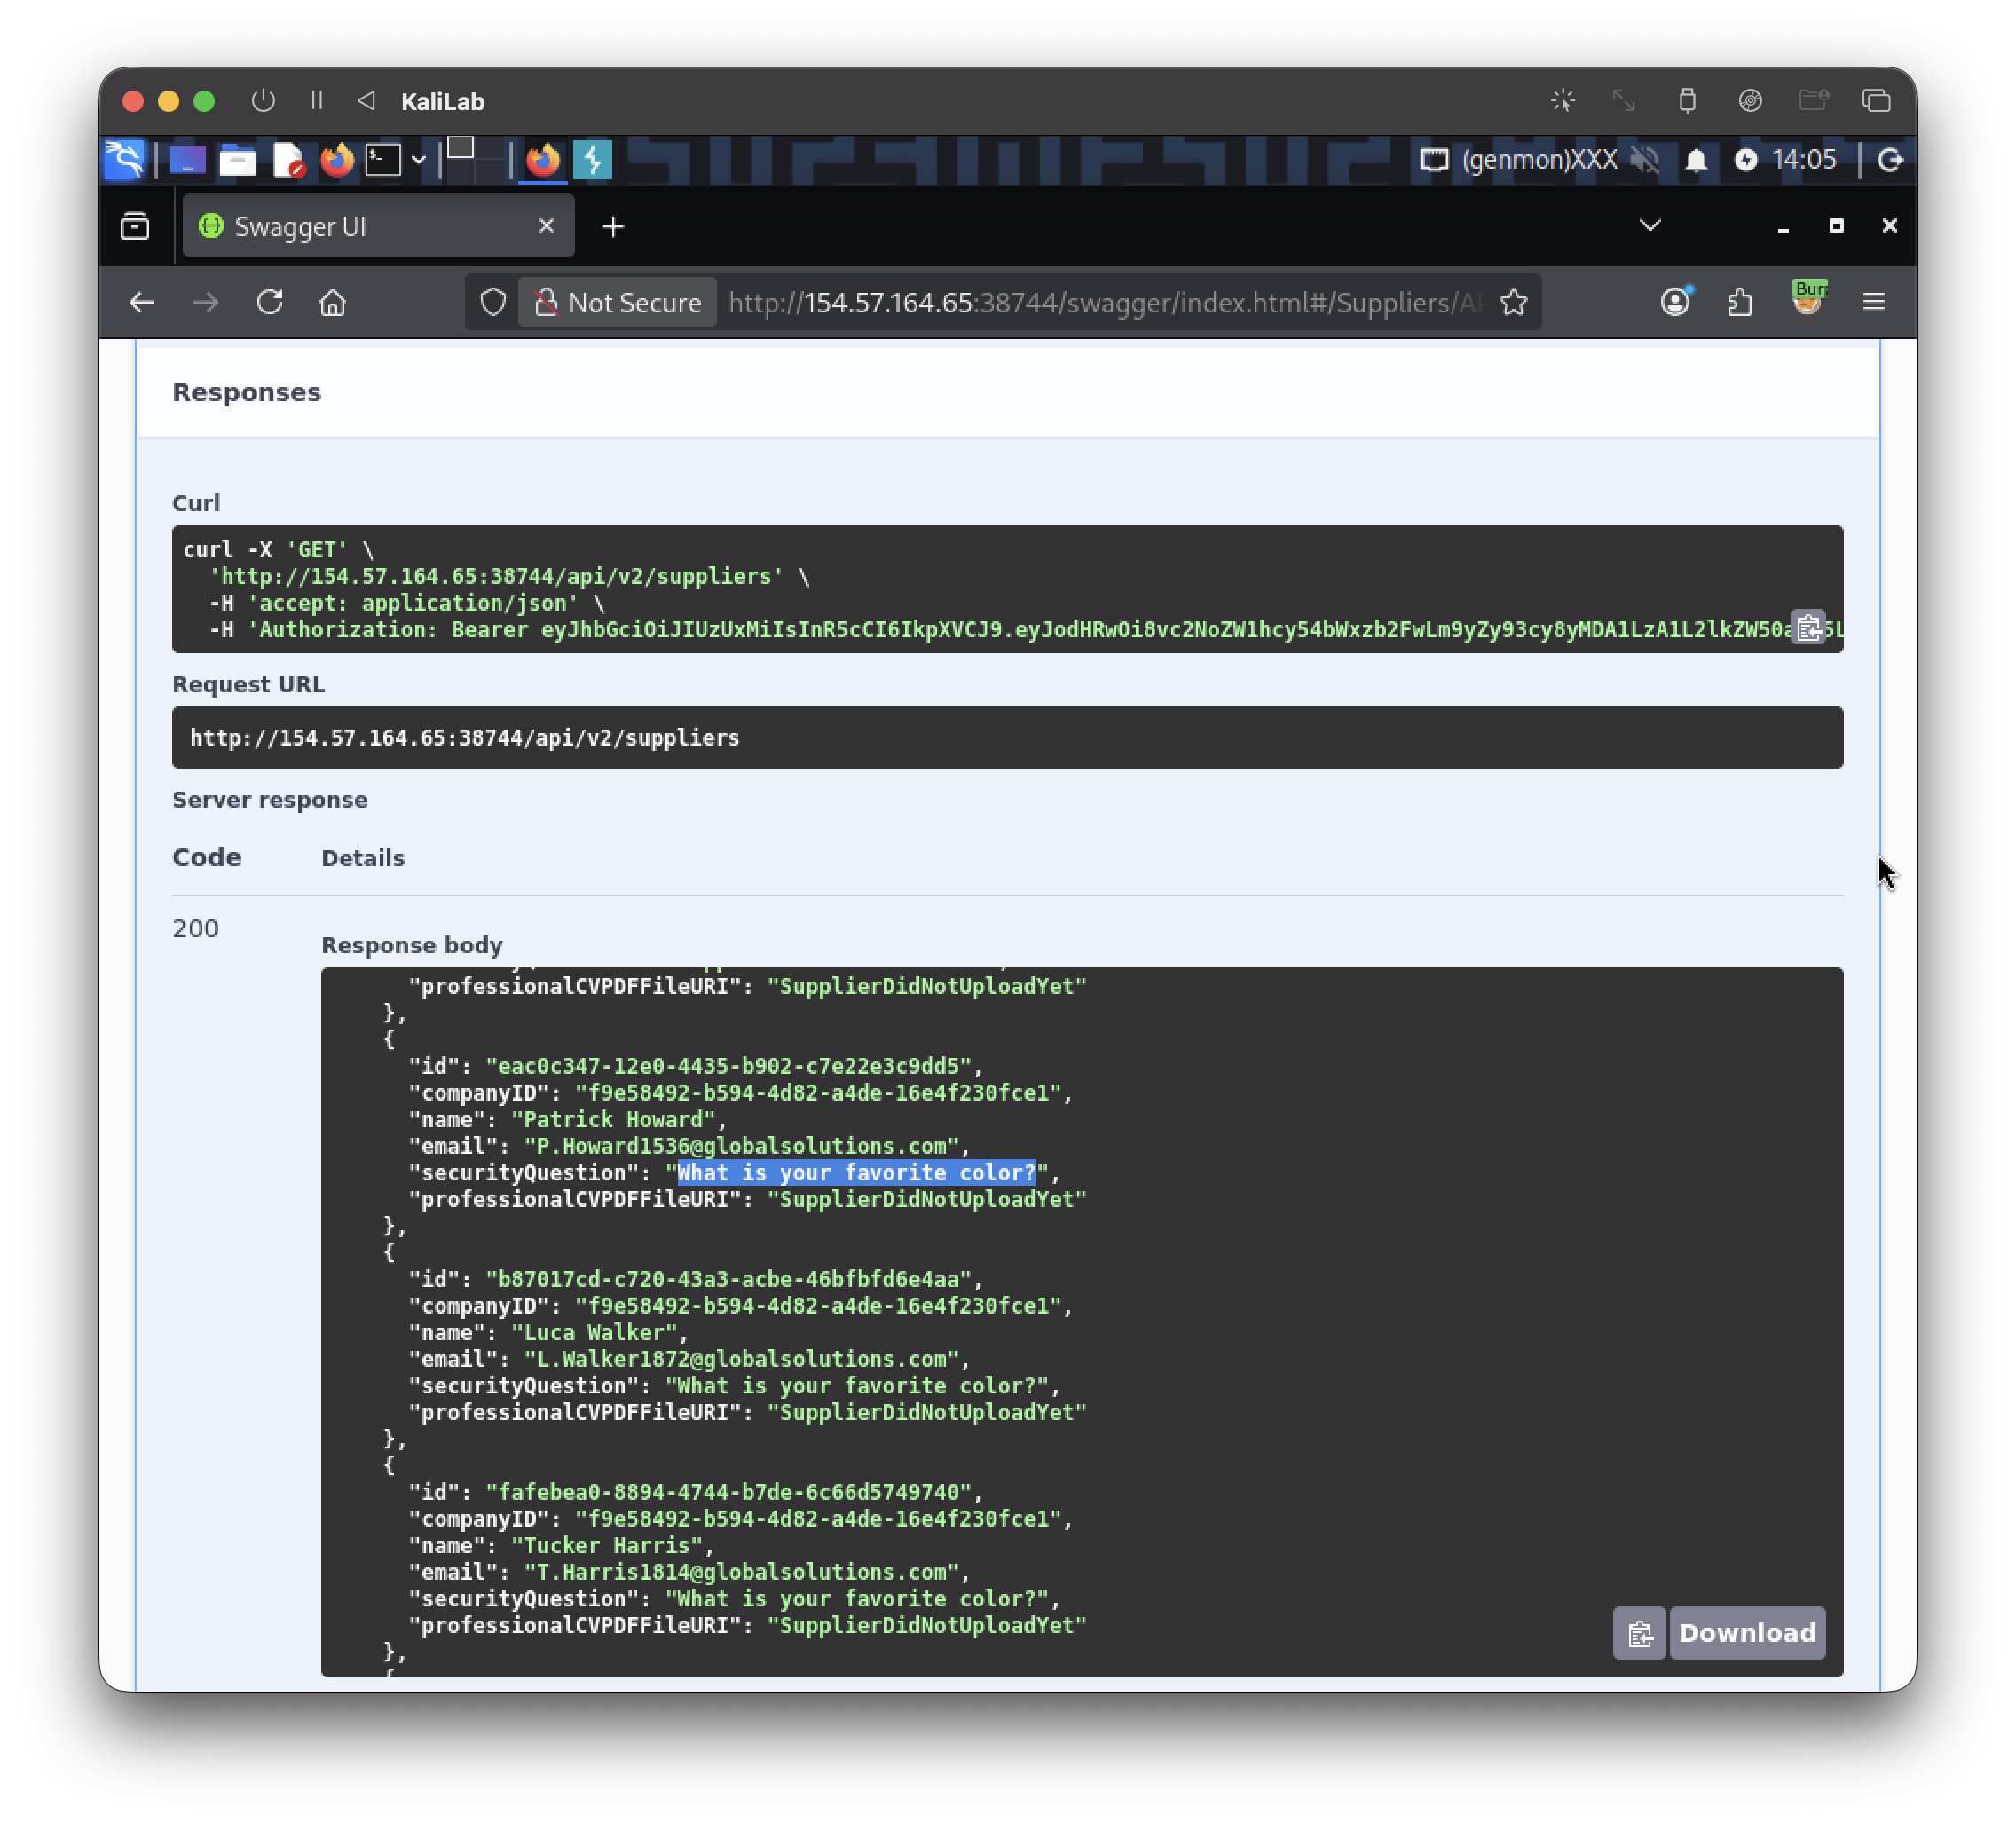Reload the Swagger UI page

click(270, 302)
